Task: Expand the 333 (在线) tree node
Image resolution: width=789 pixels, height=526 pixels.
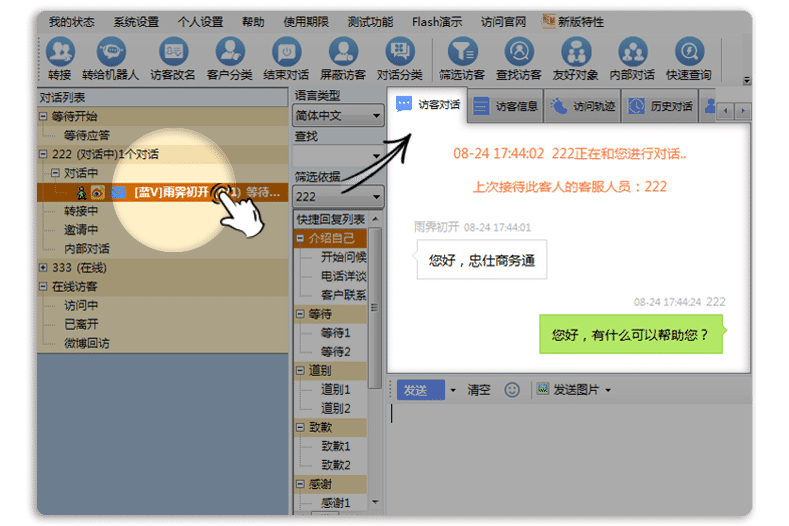Action: click(x=43, y=268)
